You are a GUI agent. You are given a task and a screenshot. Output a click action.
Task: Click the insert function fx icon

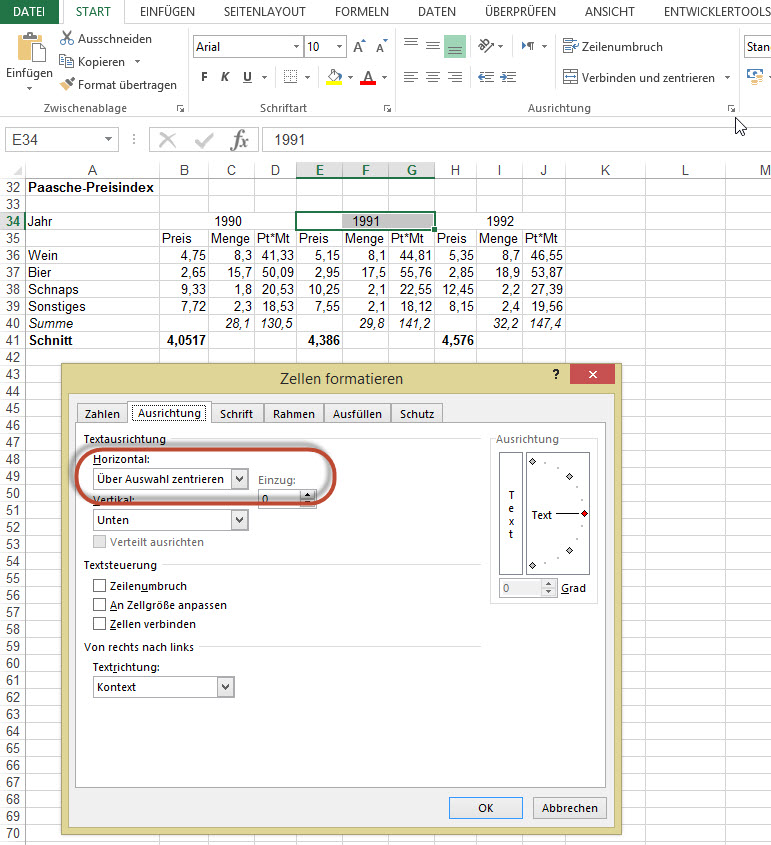[x=239, y=140]
